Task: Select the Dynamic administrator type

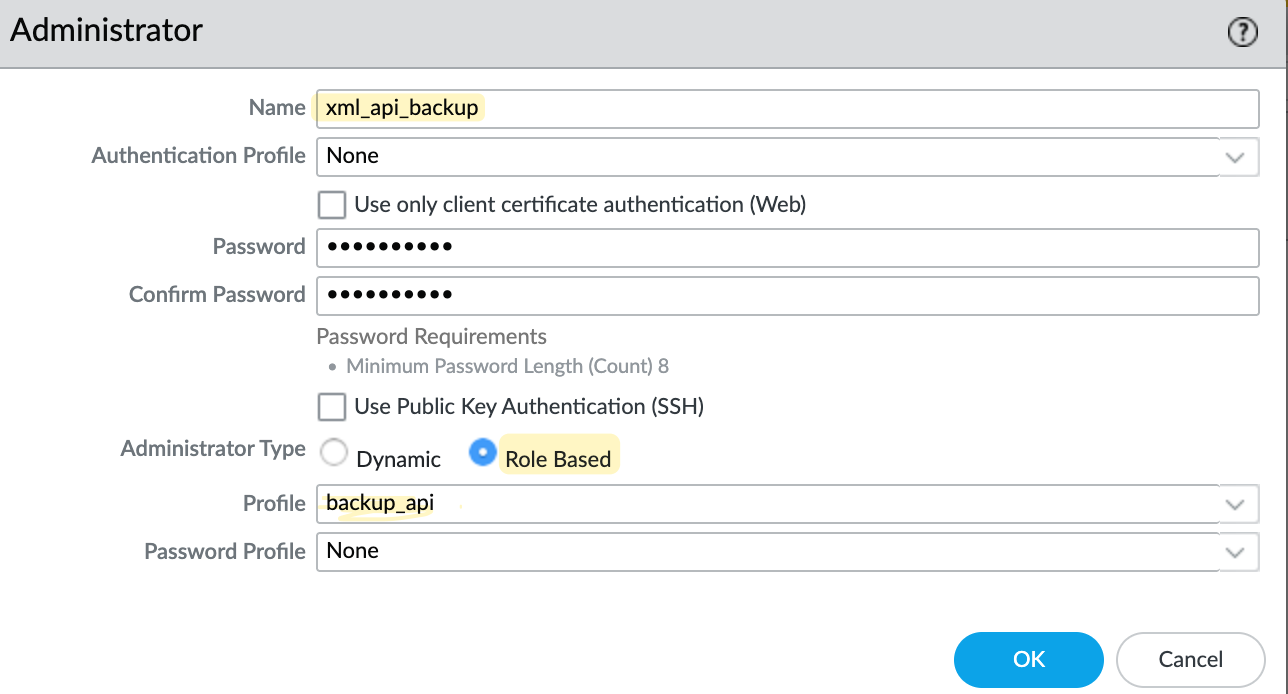Action: coord(333,454)
